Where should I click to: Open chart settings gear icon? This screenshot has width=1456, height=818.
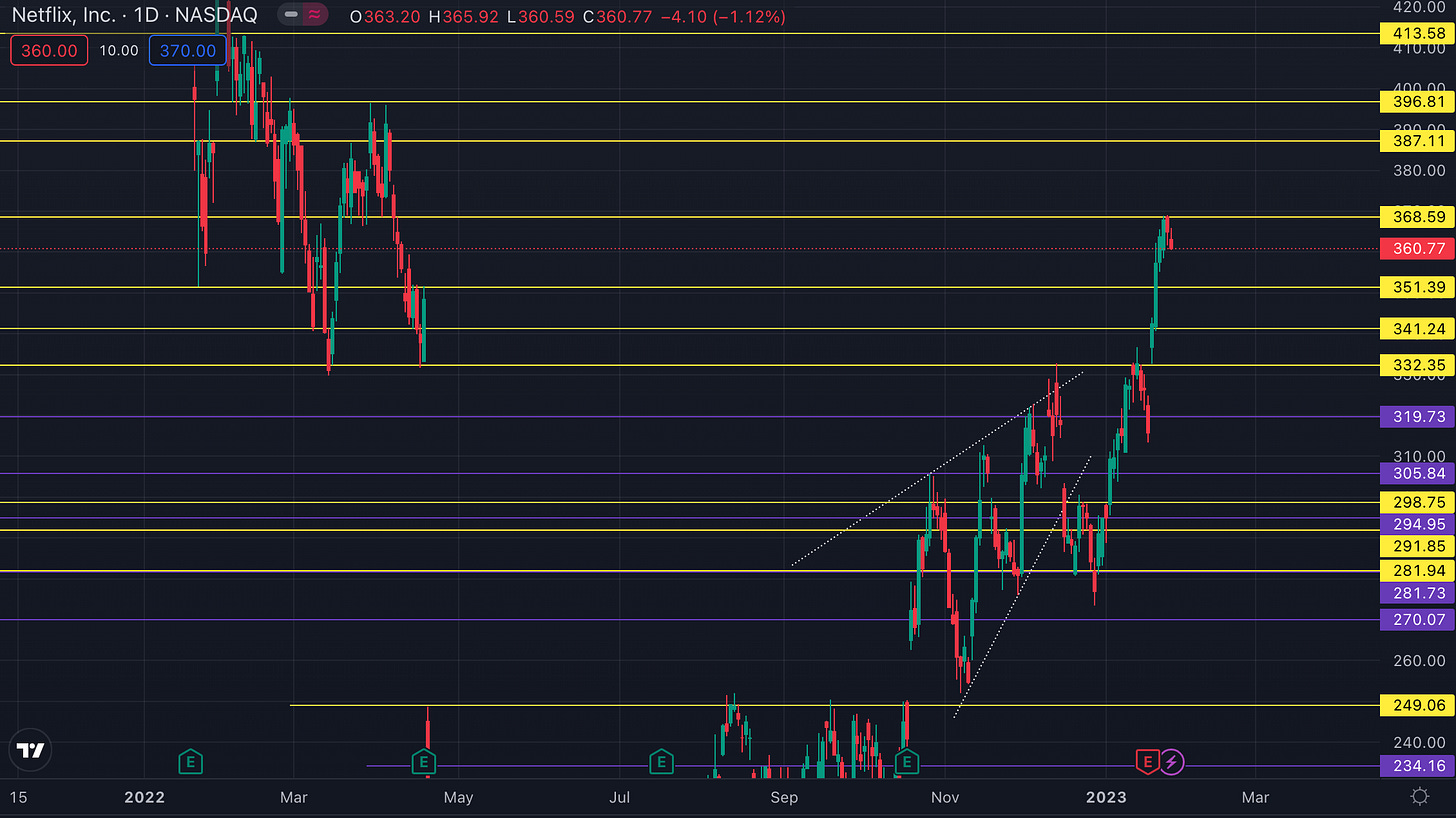point(1419,796)
